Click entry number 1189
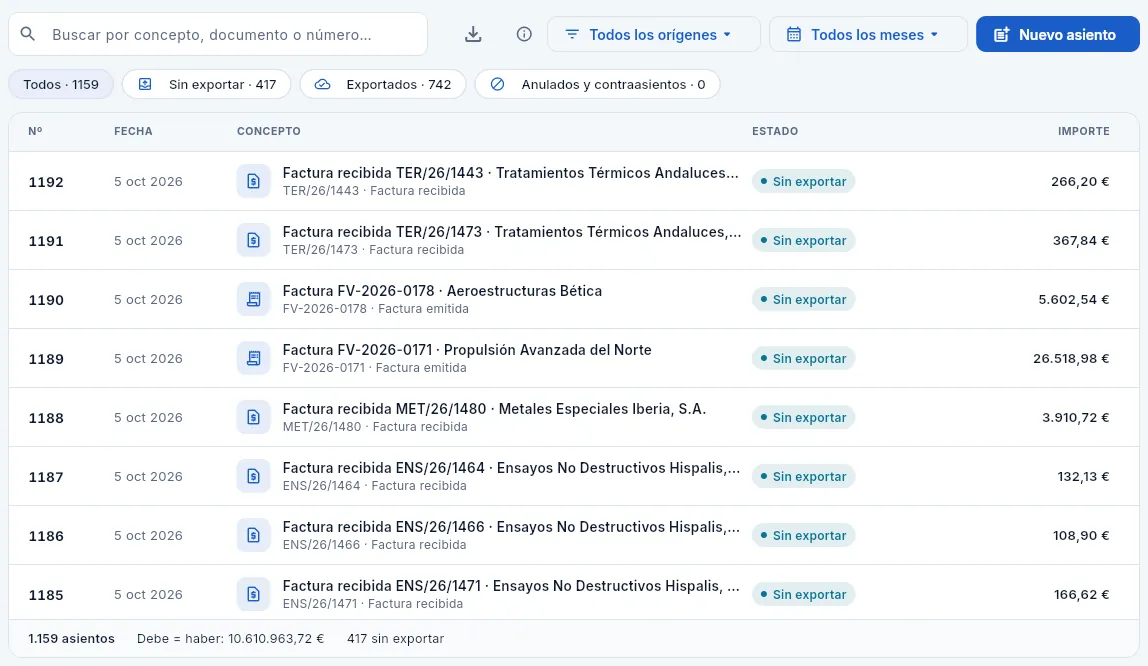The width and height of the screenshot is (1148, 666). pyautogui.click(x=46, y=359)
